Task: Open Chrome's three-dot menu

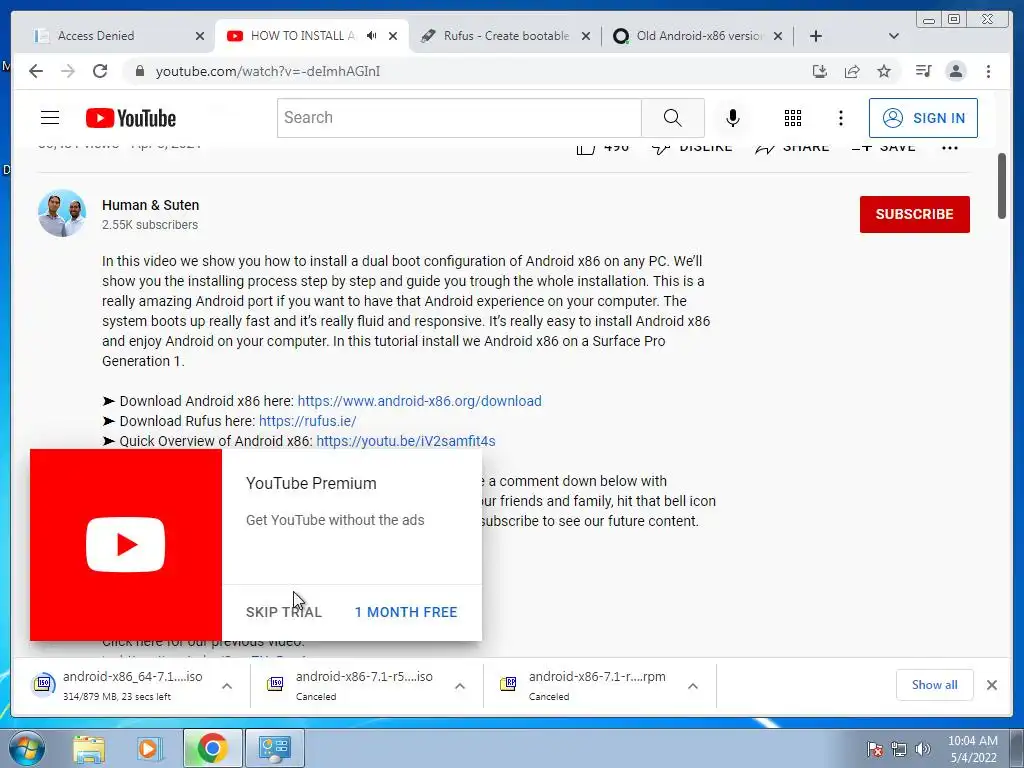Action: pos(988,71)
